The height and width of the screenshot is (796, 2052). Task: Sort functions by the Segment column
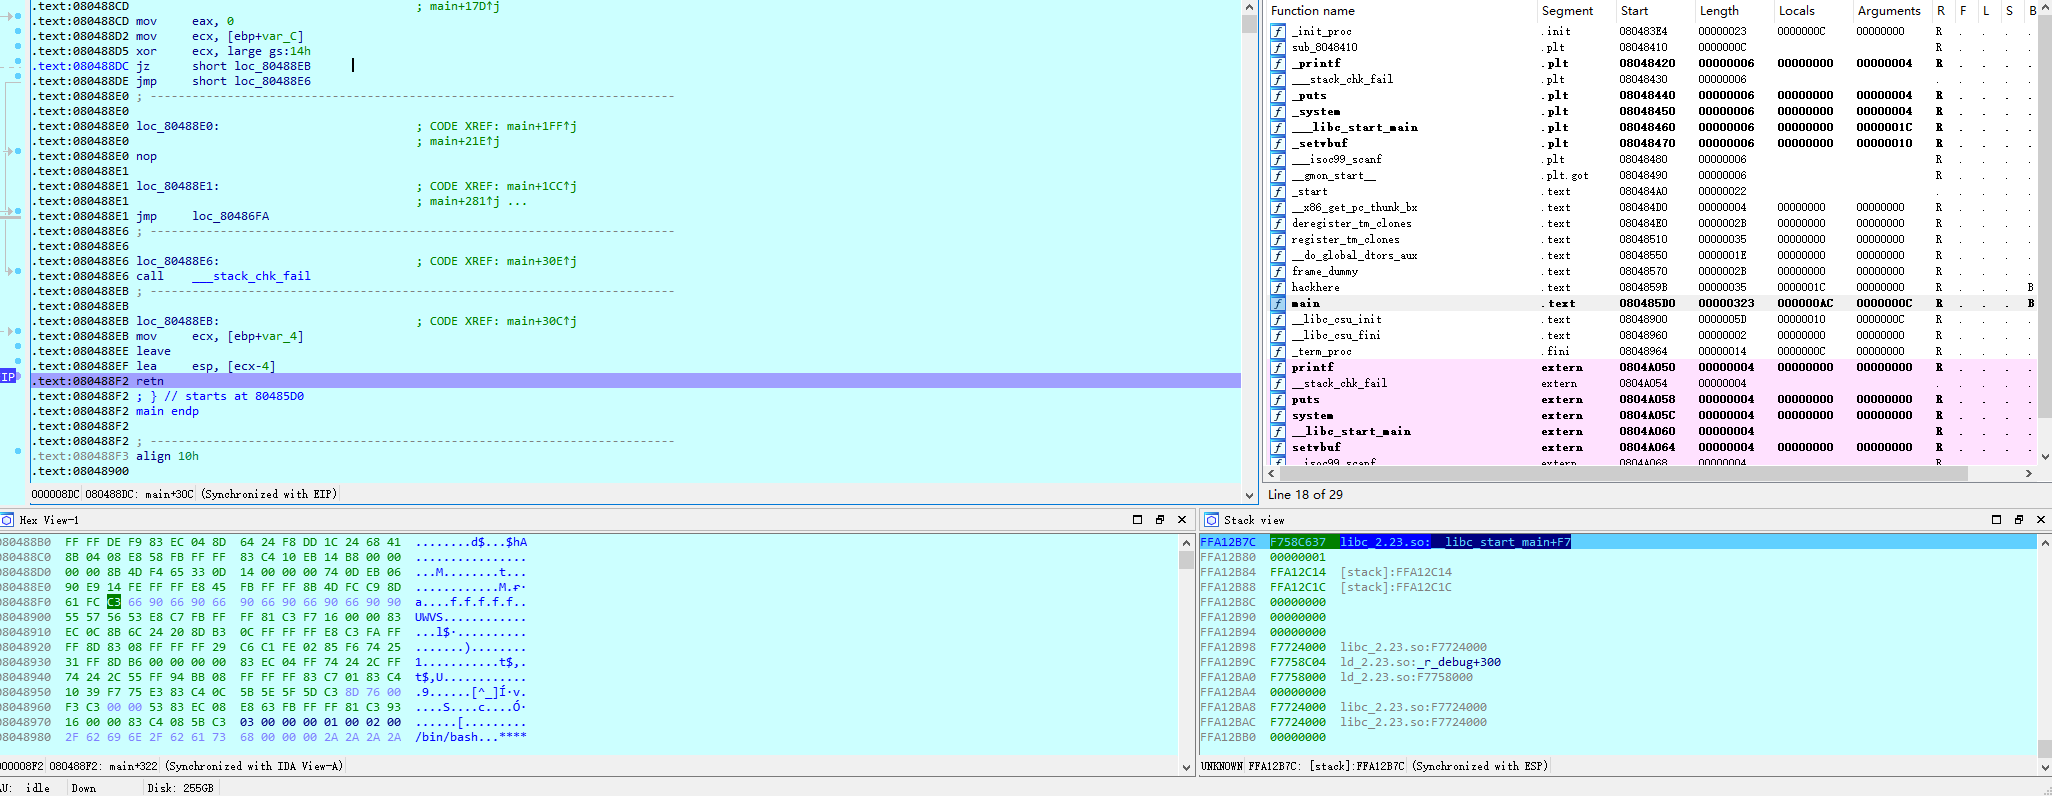(x=1567, y=11)
